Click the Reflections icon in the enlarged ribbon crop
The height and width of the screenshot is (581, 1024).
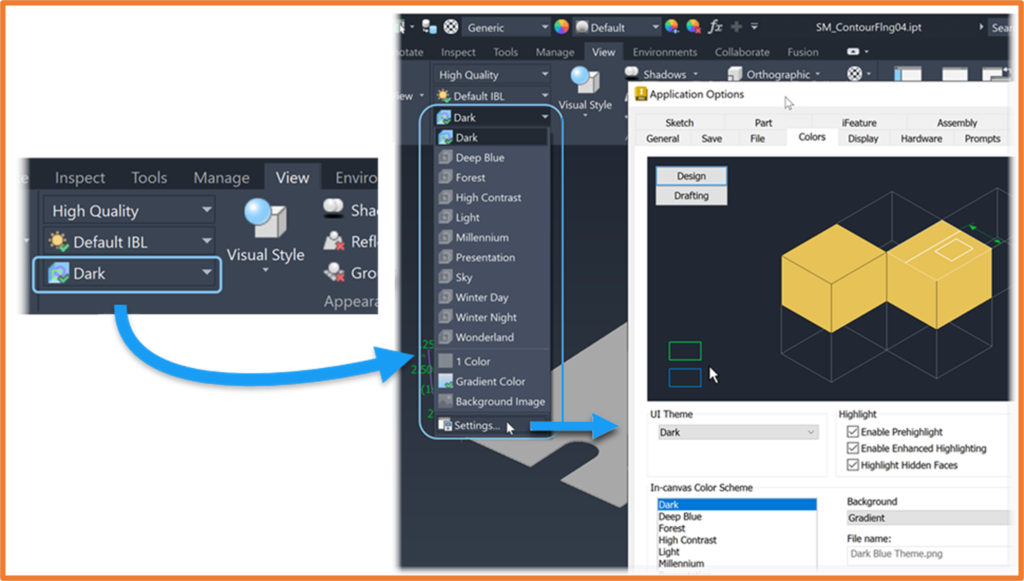point(334,241)
